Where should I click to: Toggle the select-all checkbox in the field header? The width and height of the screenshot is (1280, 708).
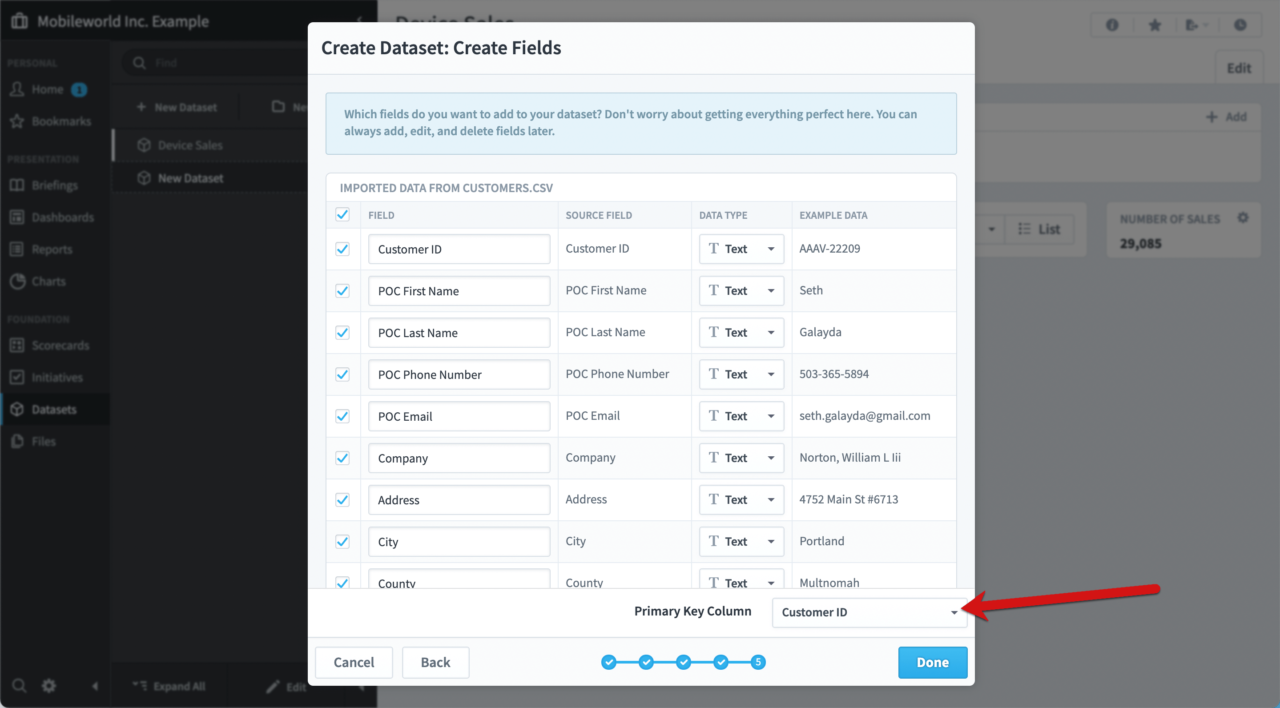click(x=343, y=214)
